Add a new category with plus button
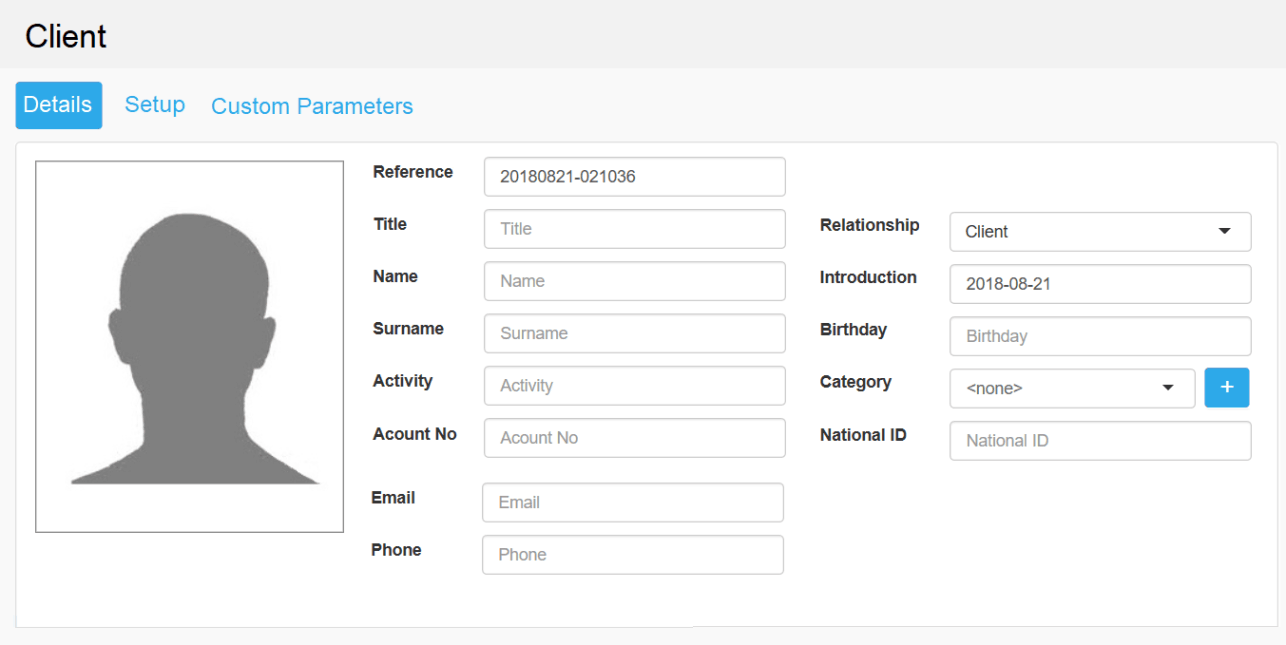 (x=1227, y=388)
